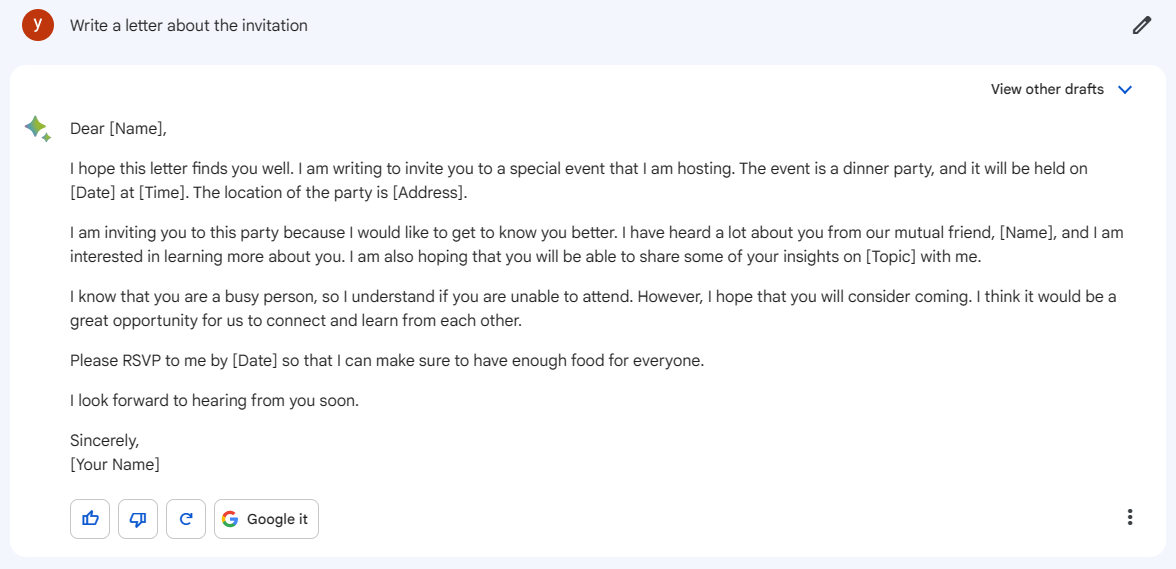Regenerate the response with the circular arrow
This screenshot has width=1176, height=569.
[186, 519]
